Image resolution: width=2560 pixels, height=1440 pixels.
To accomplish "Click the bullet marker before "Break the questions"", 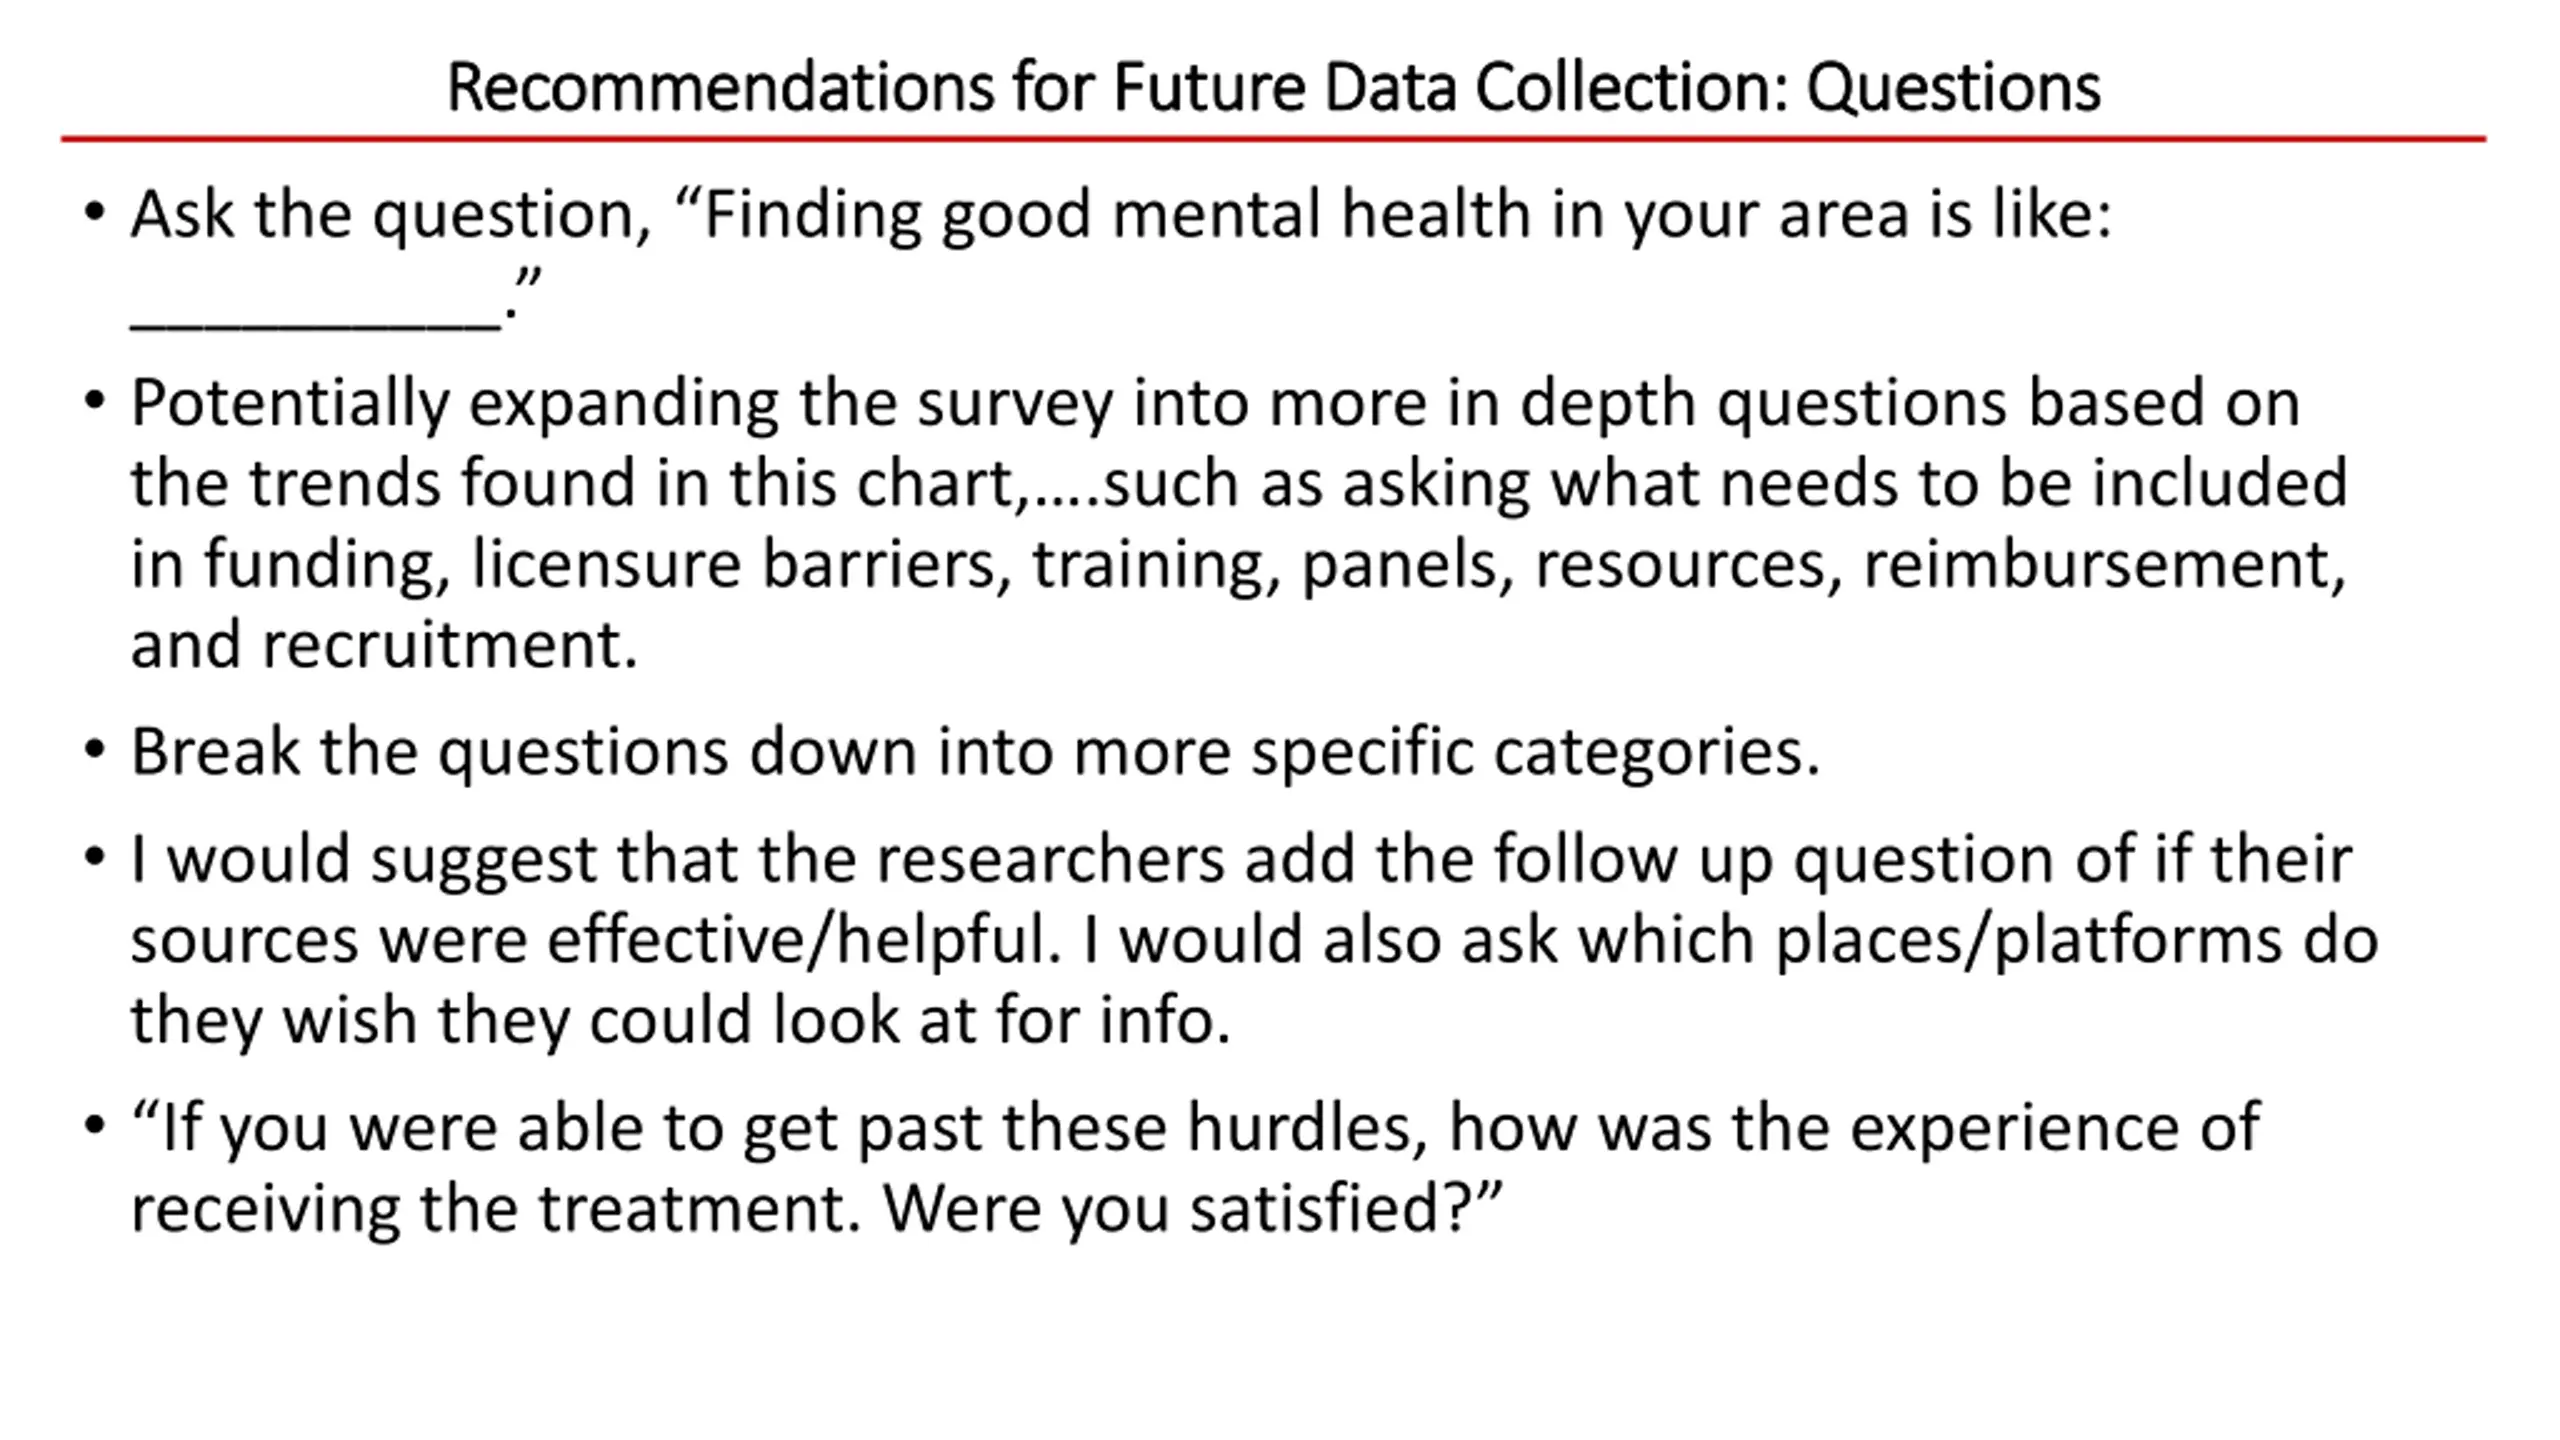I will (x=95, y=751).
